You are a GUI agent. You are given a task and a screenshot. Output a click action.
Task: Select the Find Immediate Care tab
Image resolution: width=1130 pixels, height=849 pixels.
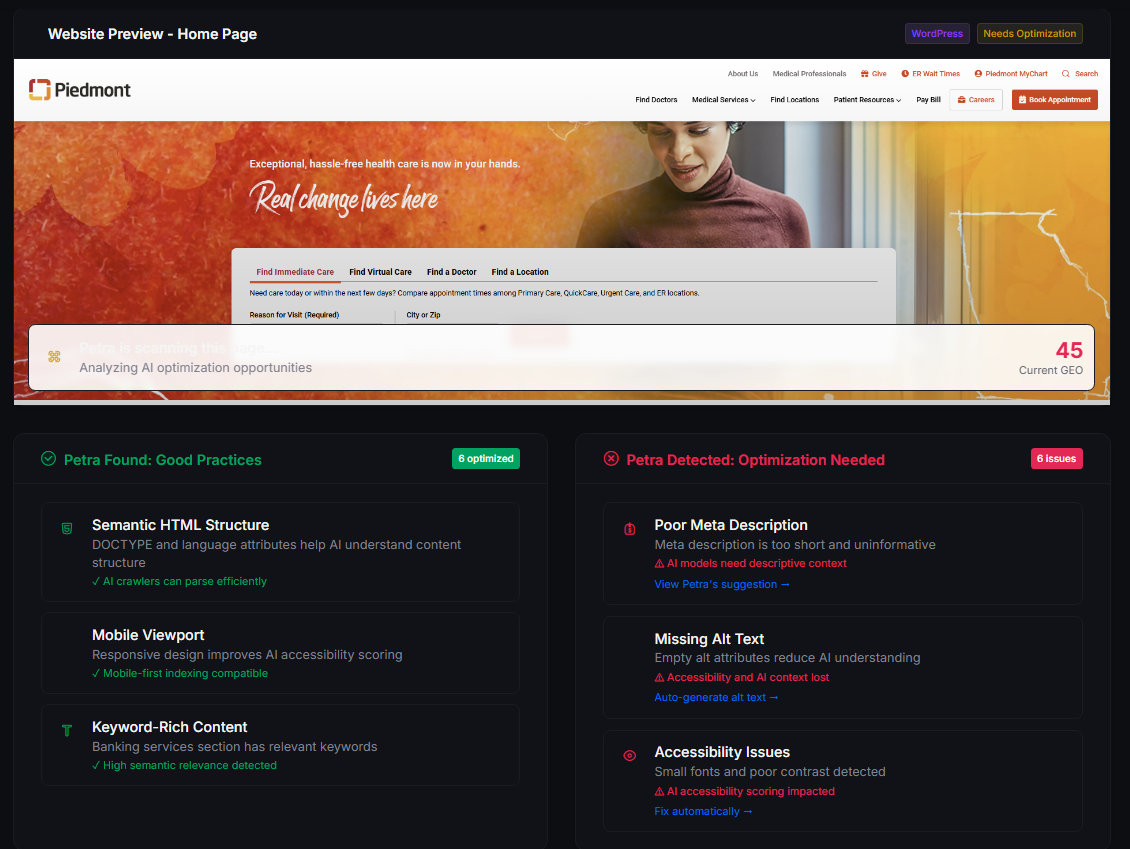click(295, 272)
